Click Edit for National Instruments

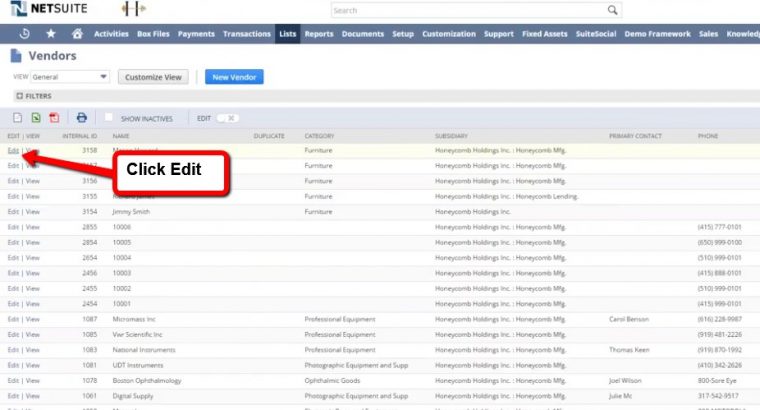(13, 350)
